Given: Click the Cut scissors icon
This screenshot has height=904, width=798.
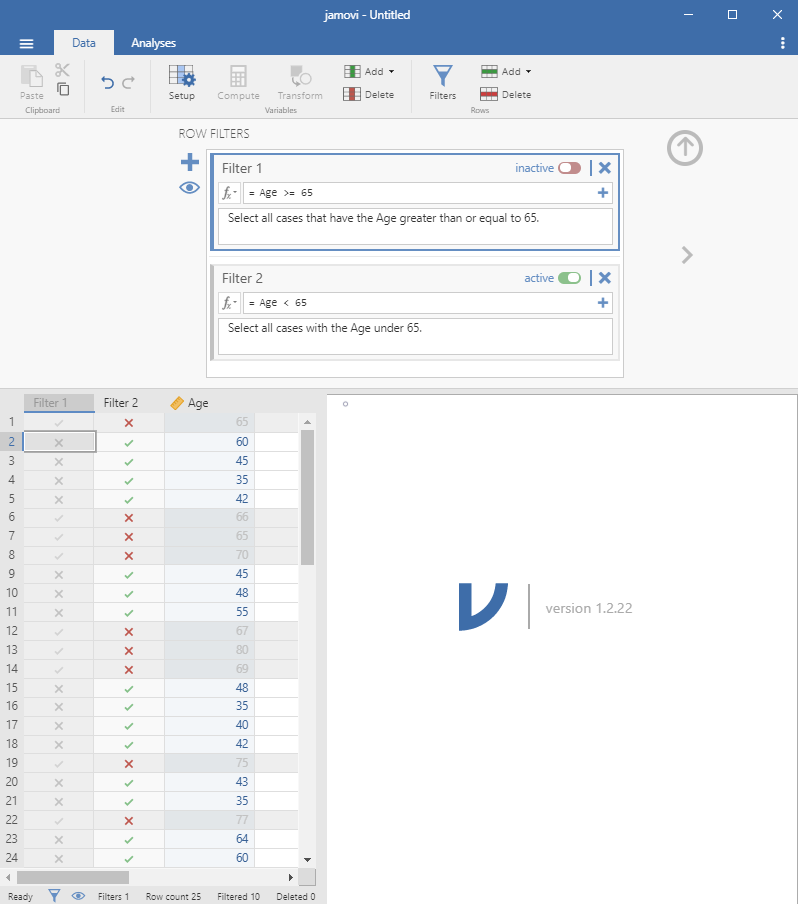Looking at the screenshot, I should point(62,70).
